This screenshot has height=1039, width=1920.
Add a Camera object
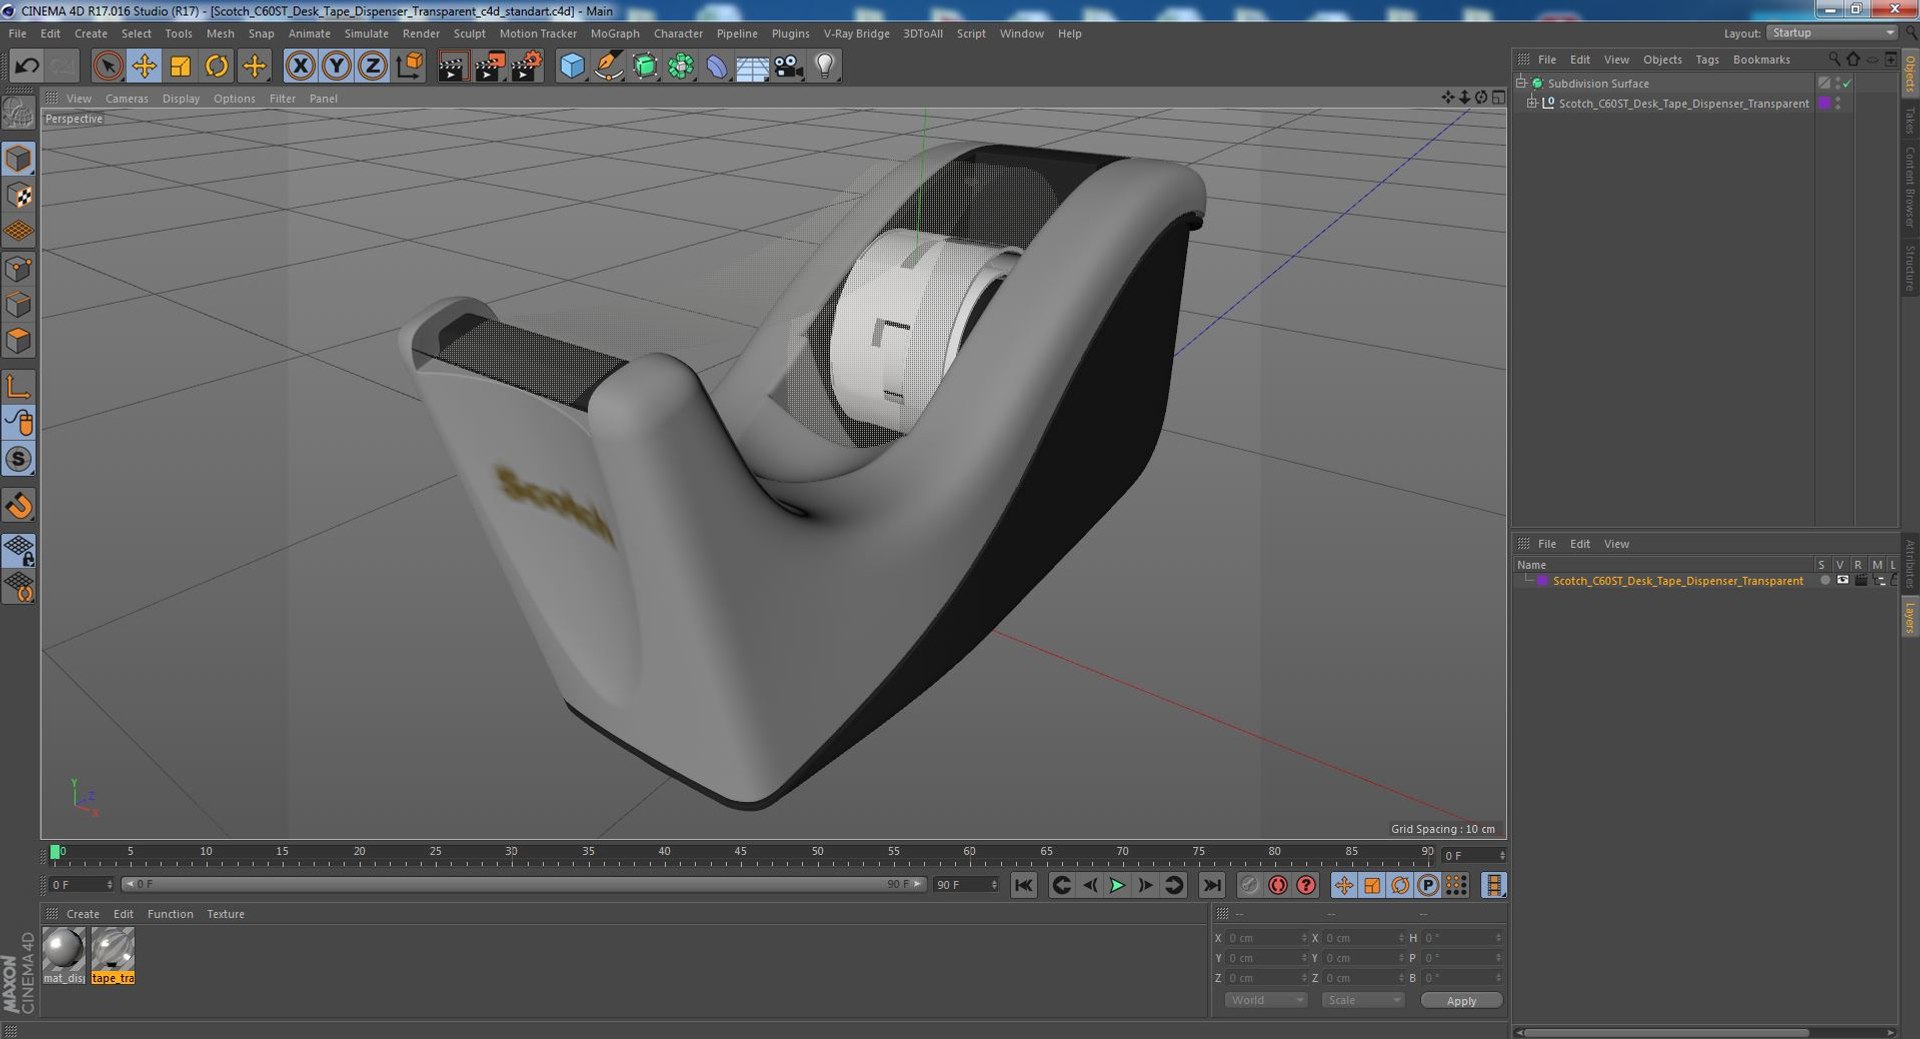[x=788, y=66]
